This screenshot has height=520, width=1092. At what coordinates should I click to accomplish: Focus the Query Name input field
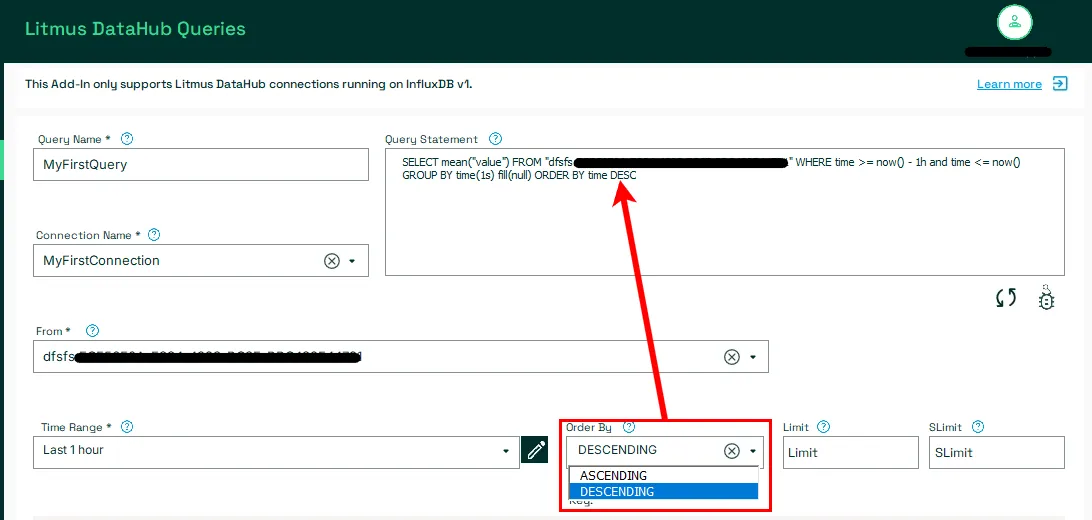pos(201,165)
